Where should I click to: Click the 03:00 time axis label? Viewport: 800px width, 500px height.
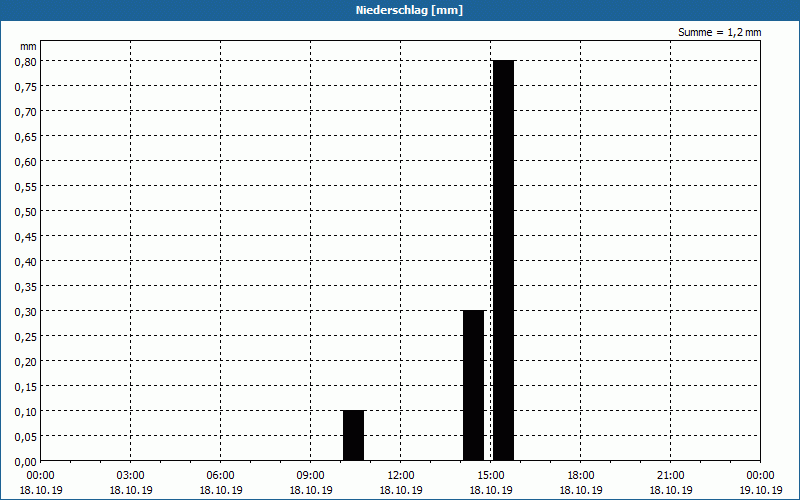point(131,476)
